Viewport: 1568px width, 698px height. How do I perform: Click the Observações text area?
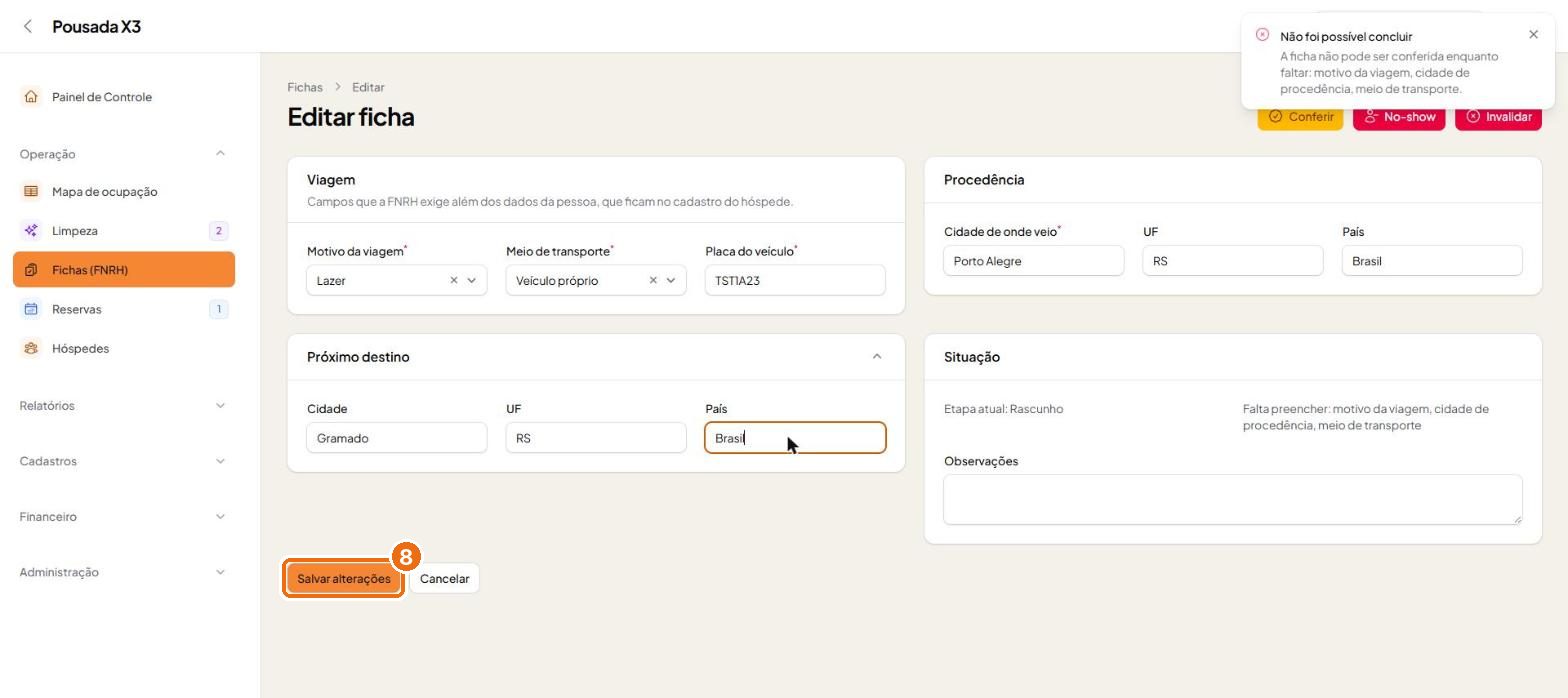[1233, 499]
